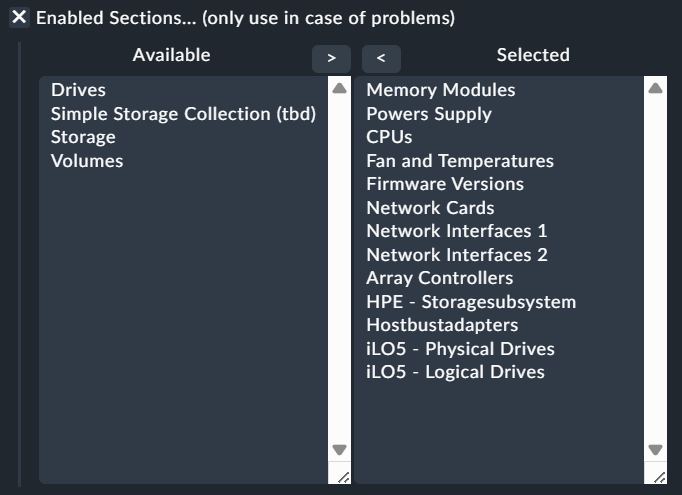
Task: Choose Fan and Temperatures entry
Action: 460,161
